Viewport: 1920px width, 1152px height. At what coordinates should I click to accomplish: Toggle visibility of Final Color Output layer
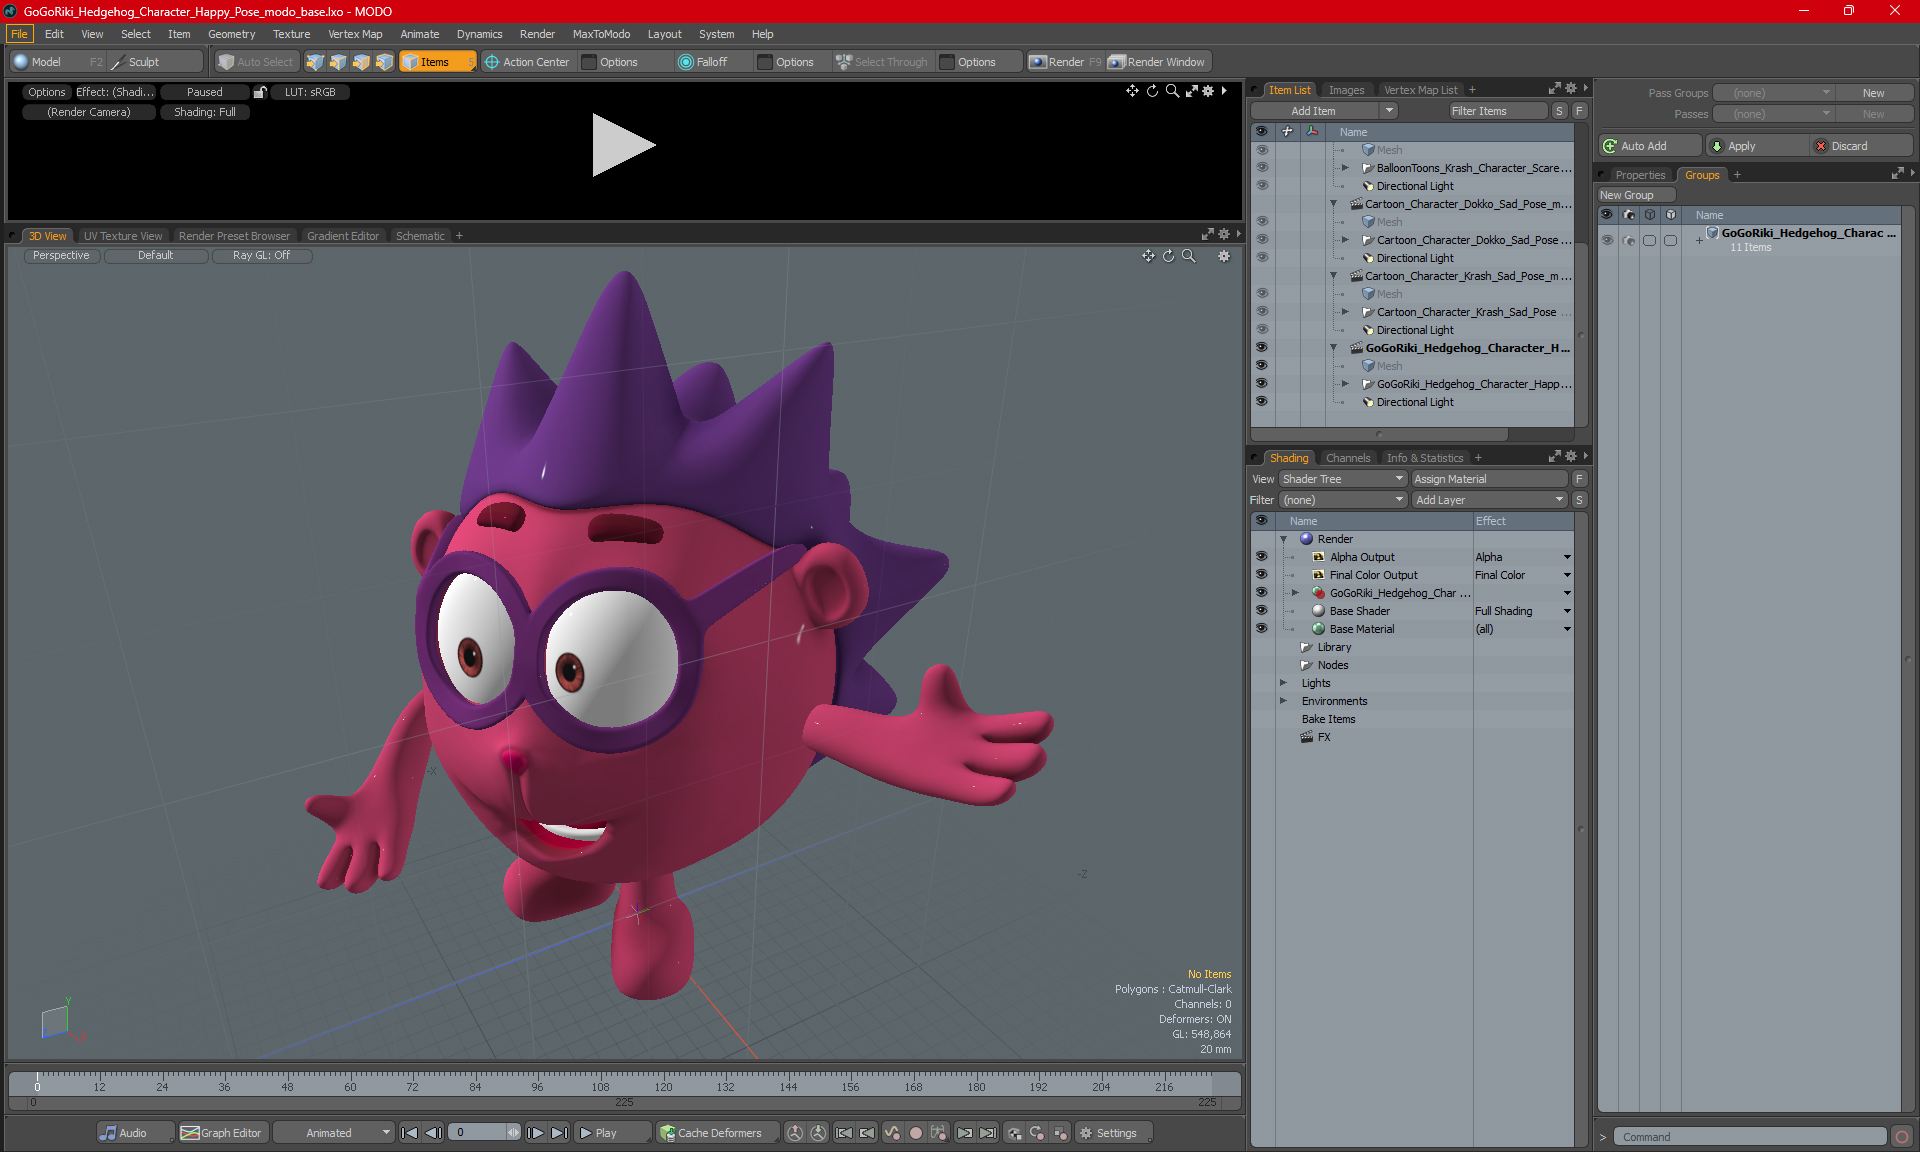1261,575
